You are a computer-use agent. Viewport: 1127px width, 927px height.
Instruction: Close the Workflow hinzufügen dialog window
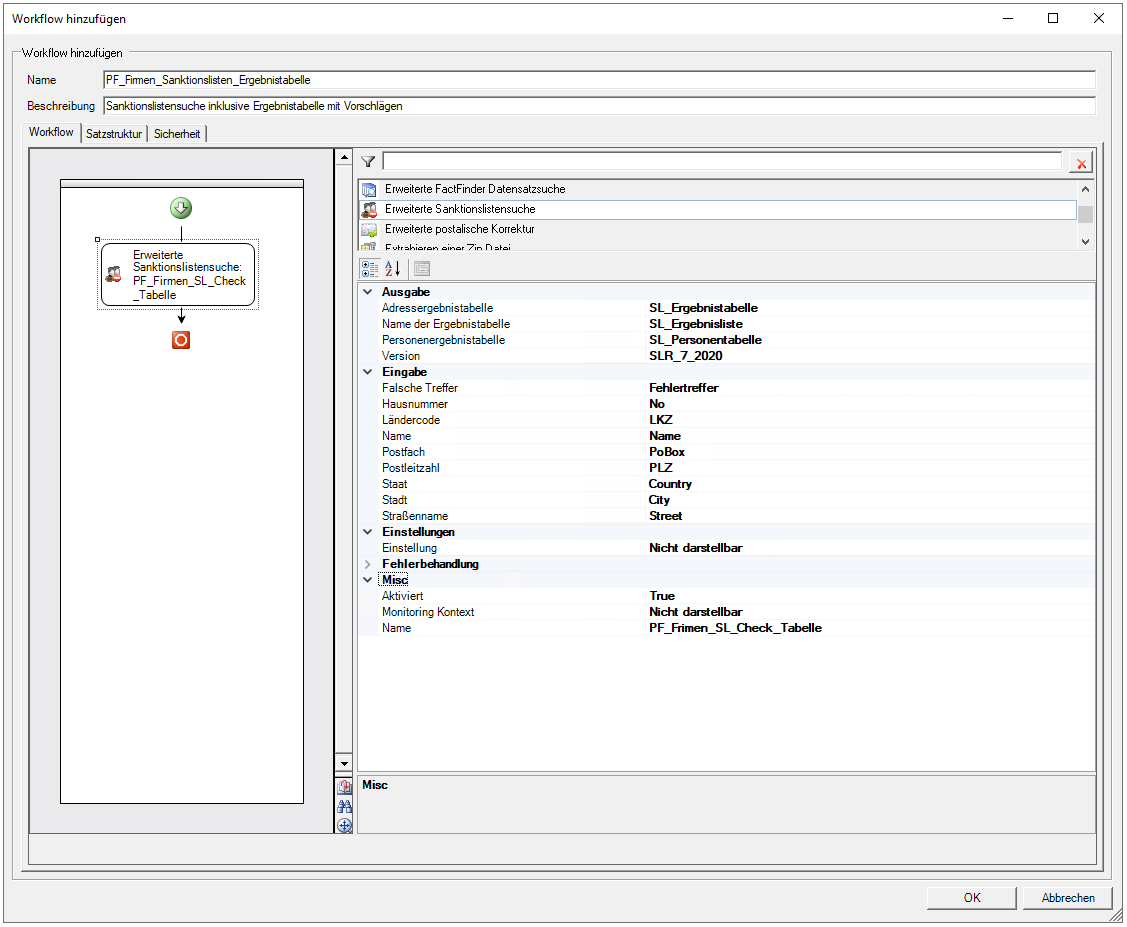click(x=1098, y=19)
